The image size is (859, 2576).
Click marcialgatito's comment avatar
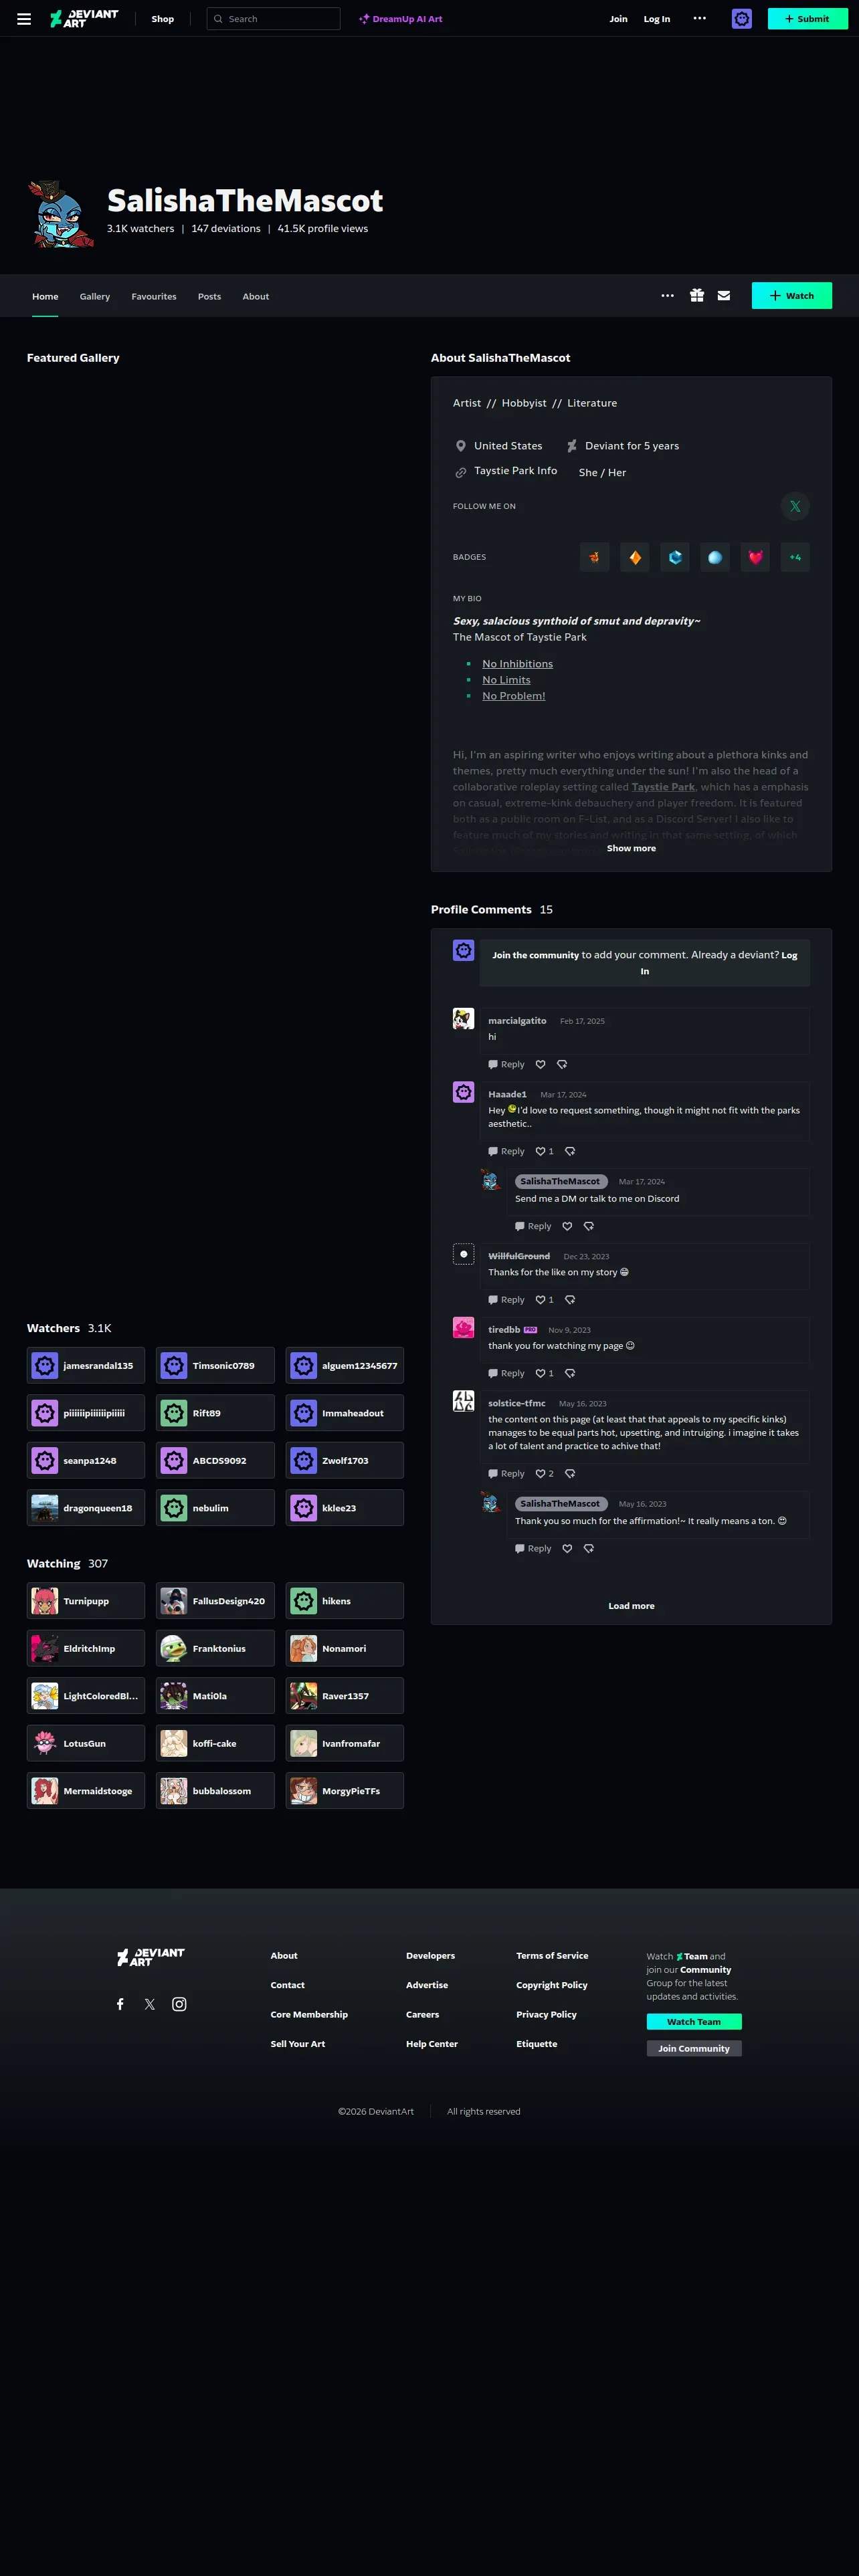click(x=463, y=1019)
